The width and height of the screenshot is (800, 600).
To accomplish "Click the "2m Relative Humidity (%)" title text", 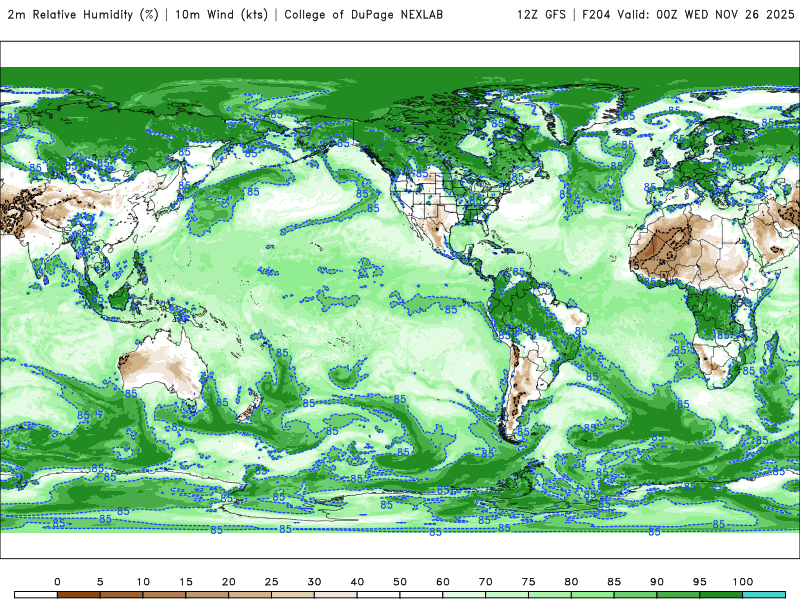I will (x=83, y=14).
